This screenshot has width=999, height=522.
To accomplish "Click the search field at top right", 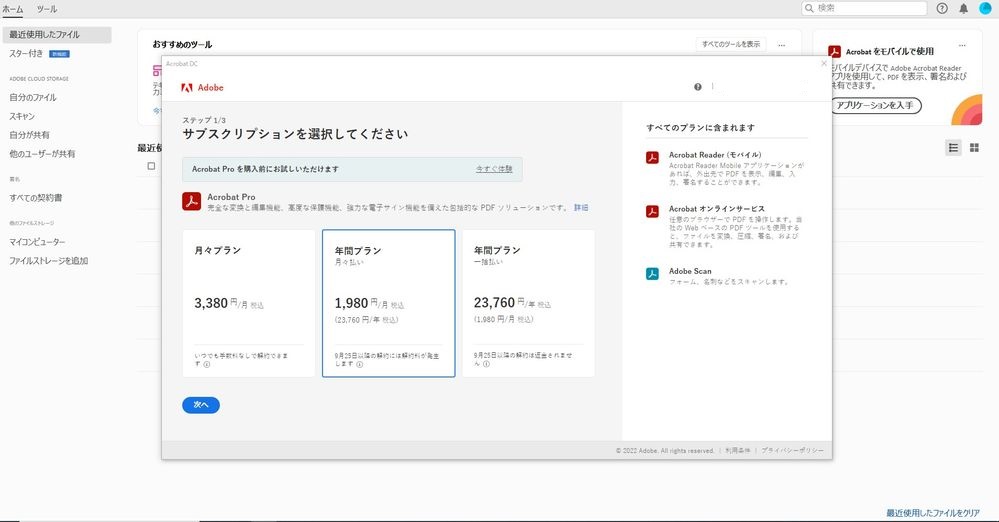I will tap(864, 8).
